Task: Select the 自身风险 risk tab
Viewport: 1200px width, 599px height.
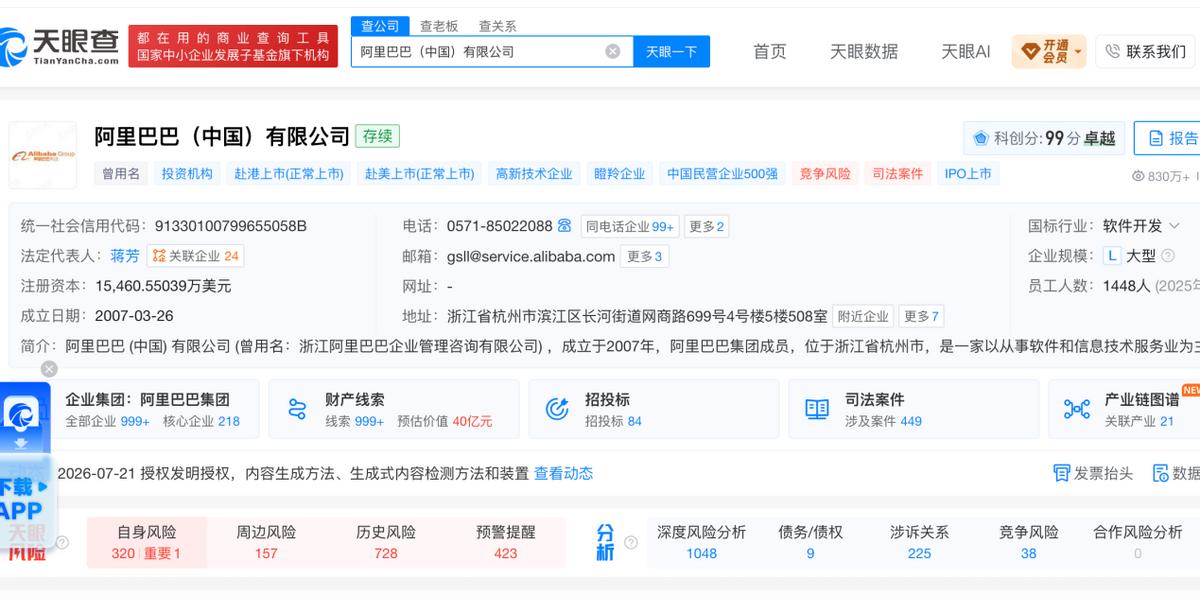Action: [x=146, y=542]
